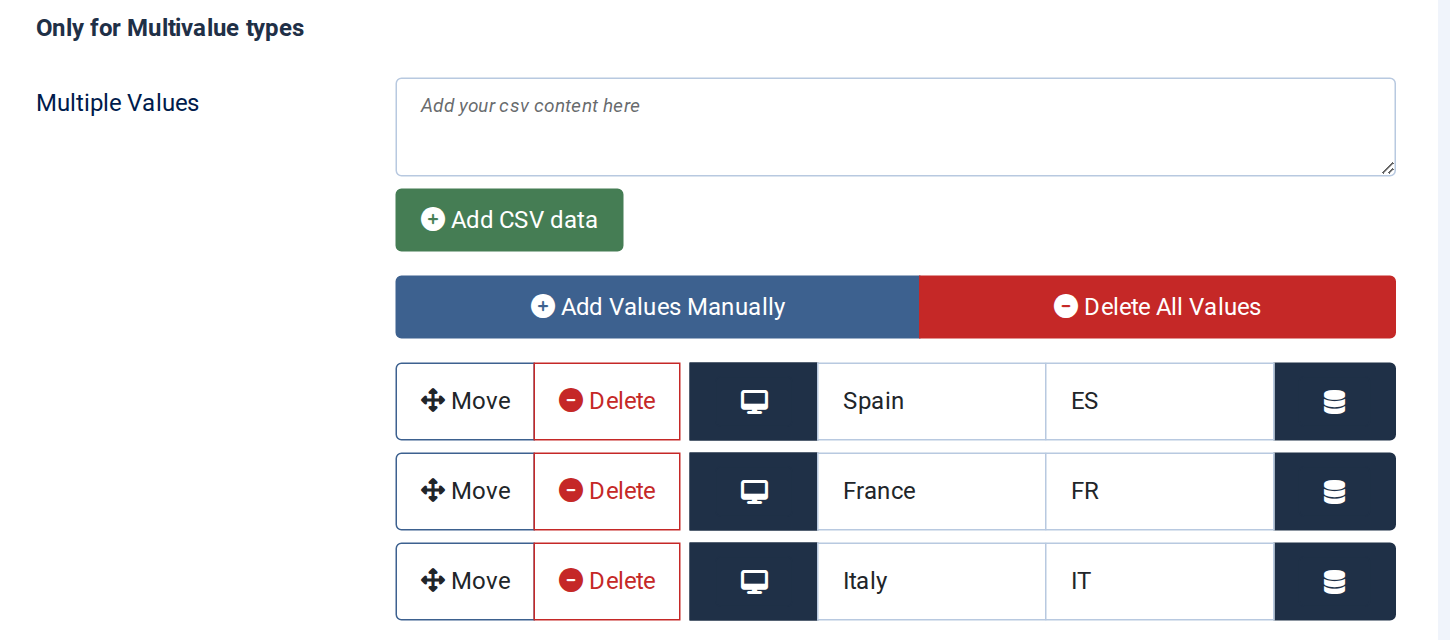The width and height of the screenshot is (1450, 640).
Task: Click Delete All Values button
Action: click(x=1157, y=307)
